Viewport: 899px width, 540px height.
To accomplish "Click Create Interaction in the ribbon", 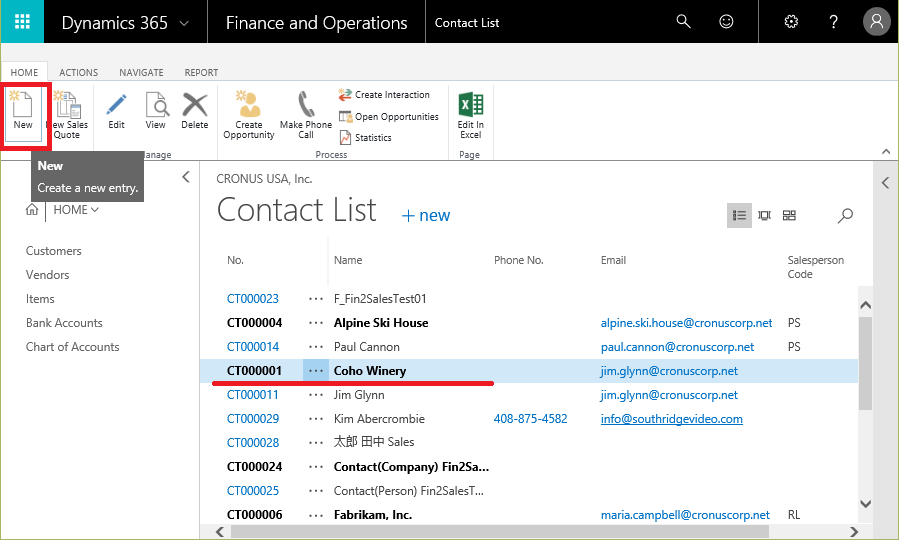I will (384, 95).
